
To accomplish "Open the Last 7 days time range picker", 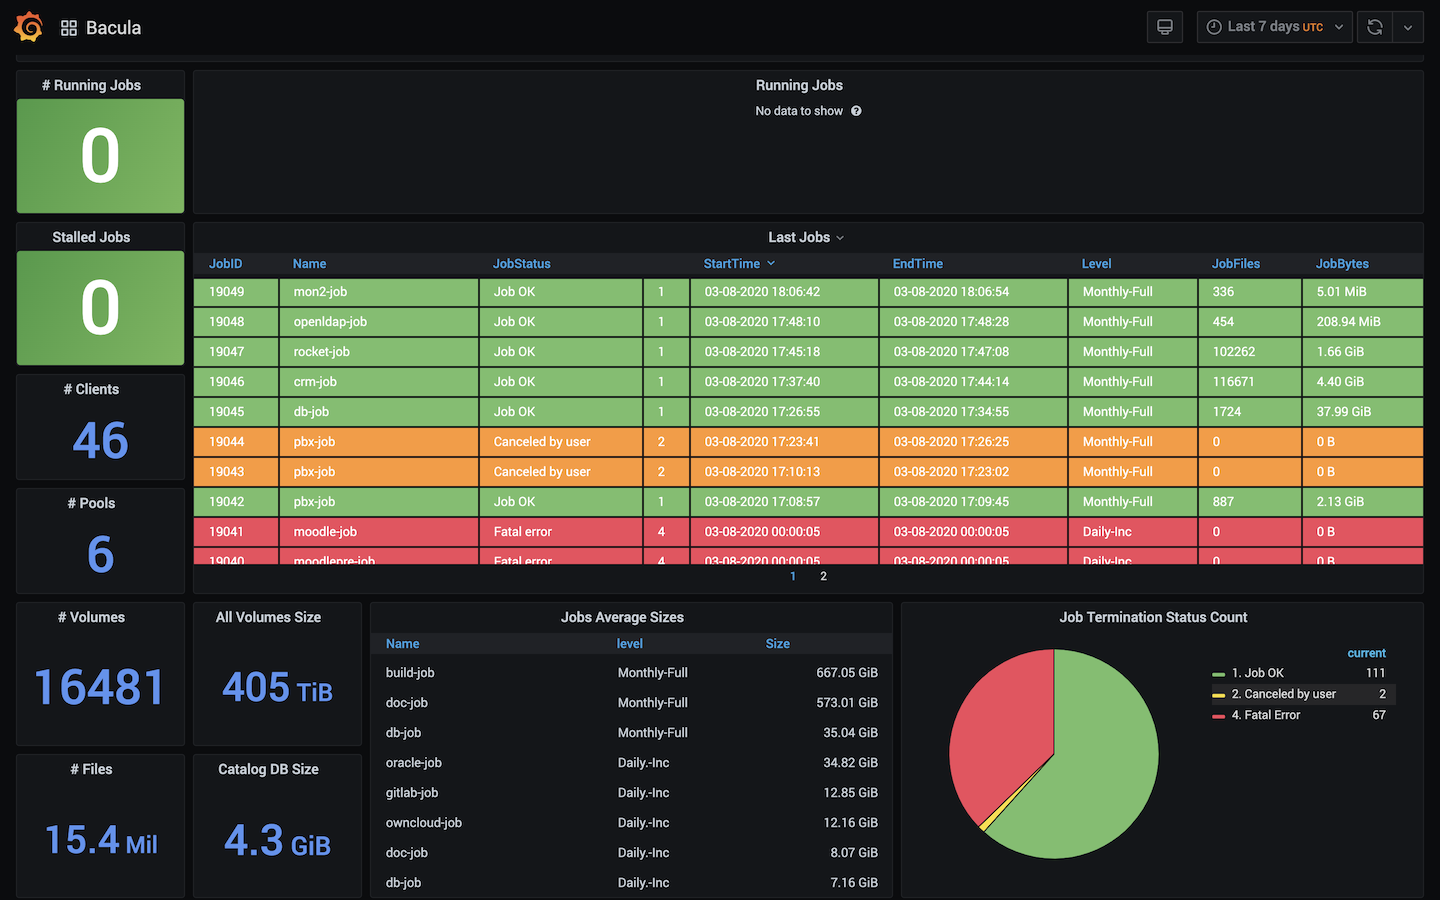I will pos(1274,27).
